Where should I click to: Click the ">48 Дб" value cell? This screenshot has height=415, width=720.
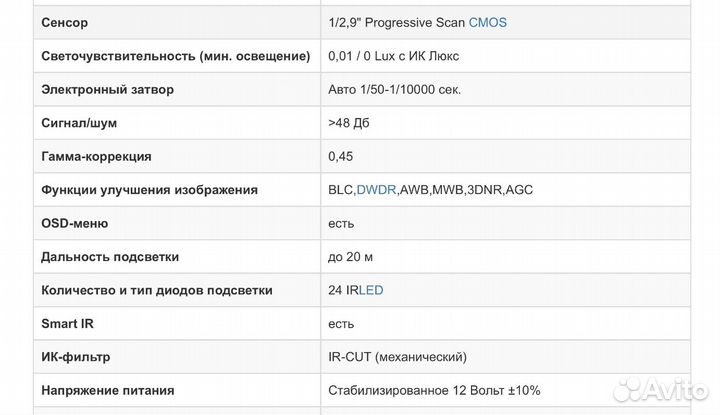355,123
